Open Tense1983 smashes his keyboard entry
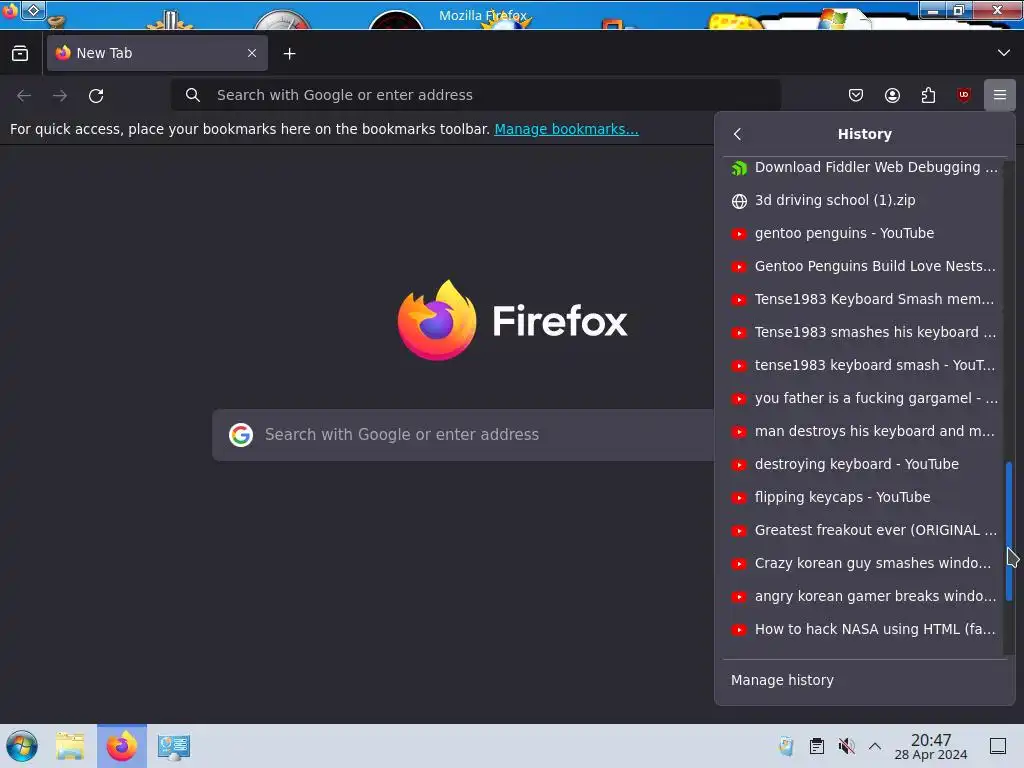The width and height of the screenshot is (1024, 768). (863, 332)
